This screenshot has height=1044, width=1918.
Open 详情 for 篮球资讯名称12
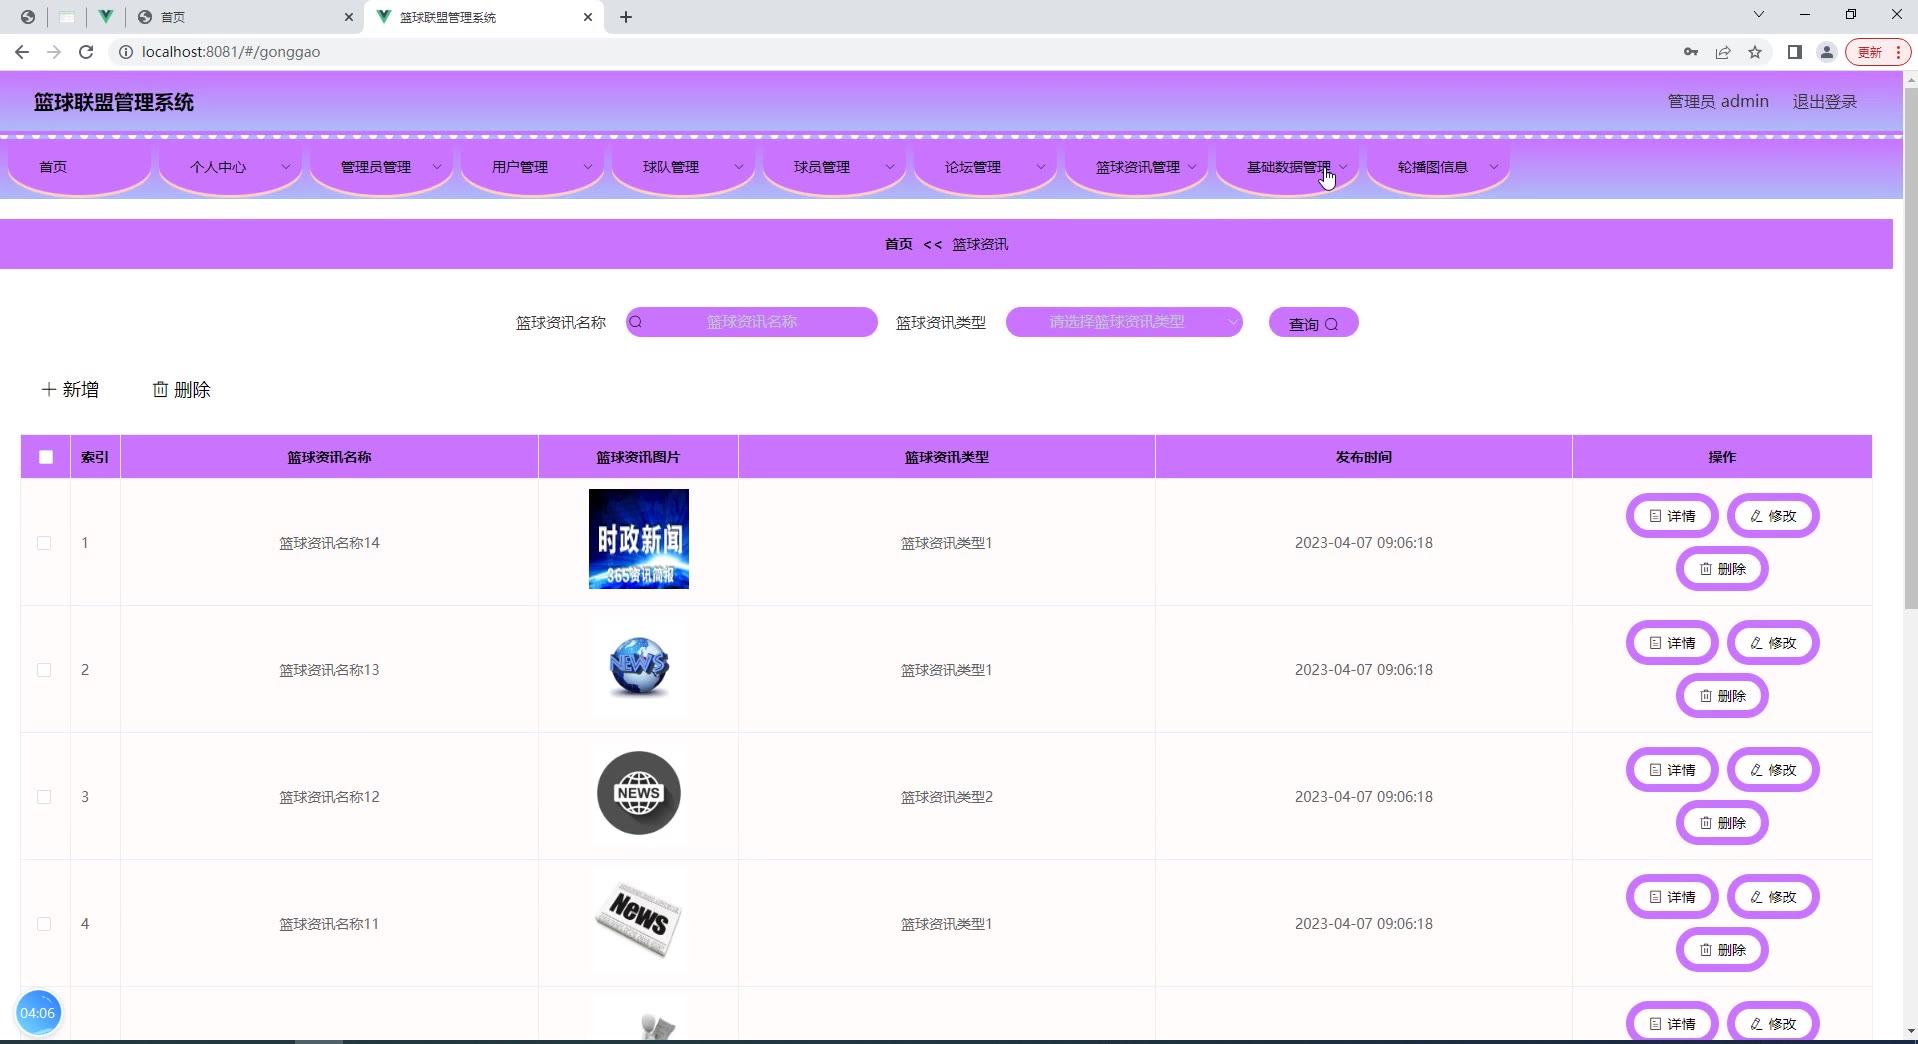1672,770
